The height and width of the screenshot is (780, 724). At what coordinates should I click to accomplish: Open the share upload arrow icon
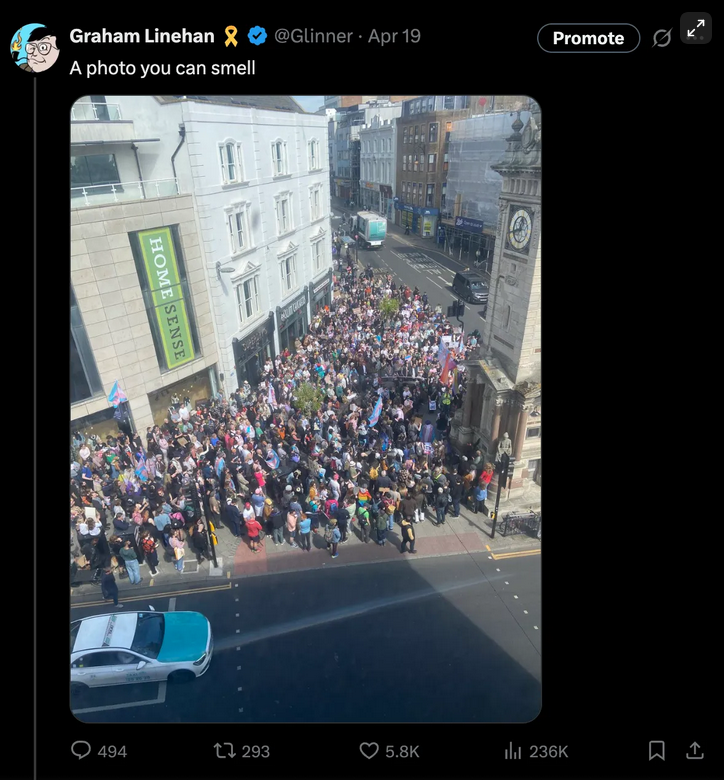coord(695,750)
